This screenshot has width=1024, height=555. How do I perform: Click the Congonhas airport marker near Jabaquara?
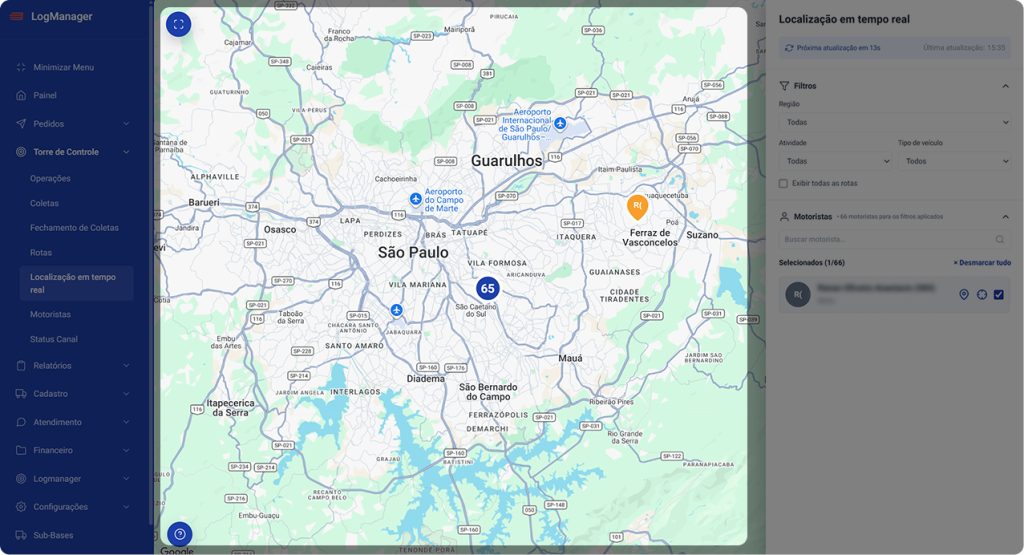396,310
